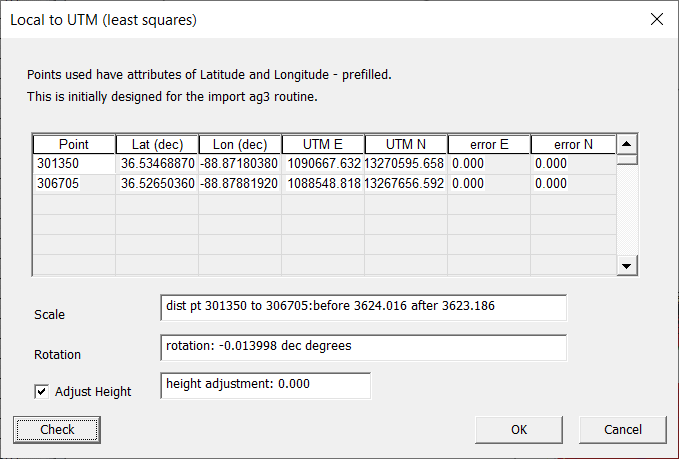679x459 pixels.
Task: Click the table scrollbar down arrow
Action: tap(627, 266)
